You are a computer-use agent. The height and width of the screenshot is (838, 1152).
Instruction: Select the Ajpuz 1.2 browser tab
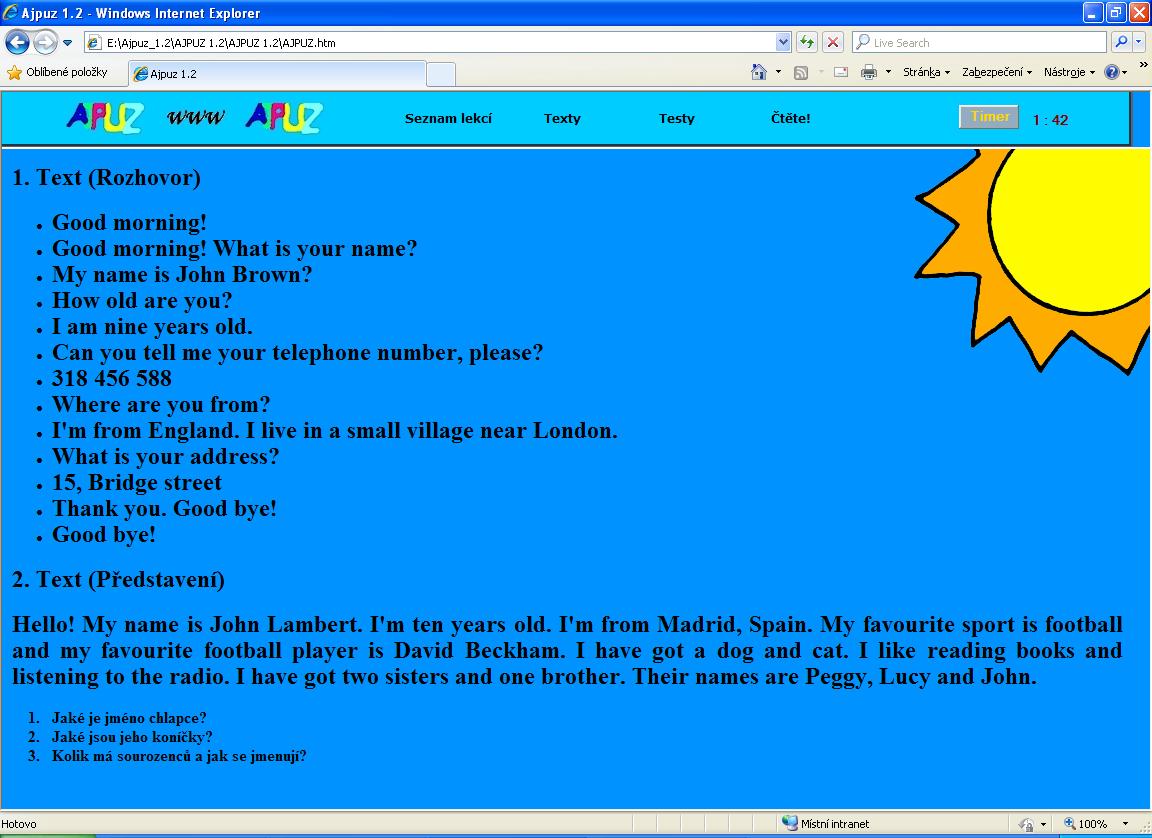277,73
